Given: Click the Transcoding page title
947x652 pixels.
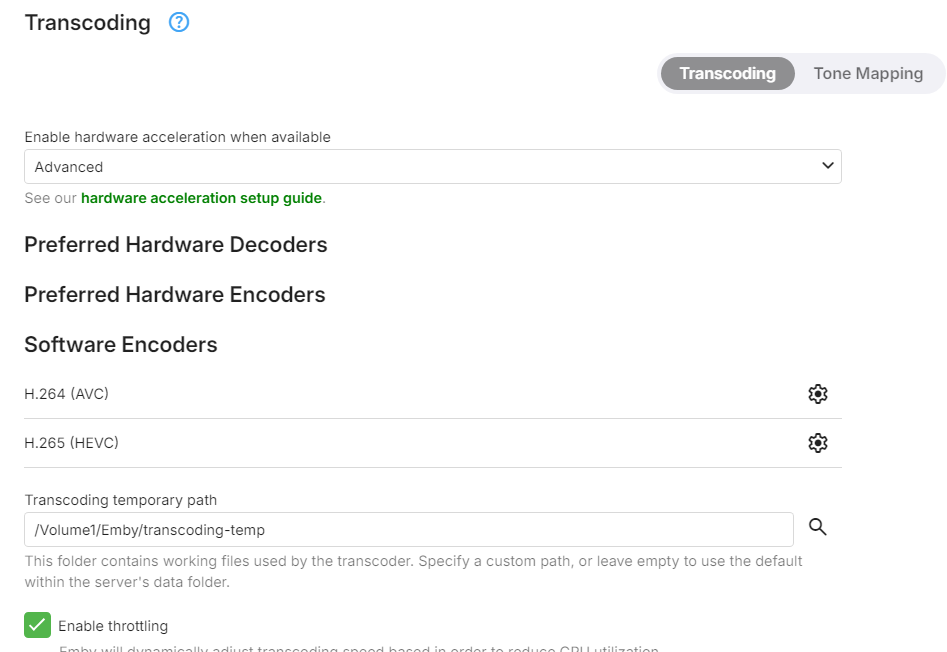Looking at the screenshot, I should pyautogui.click(x=87, y=22).
